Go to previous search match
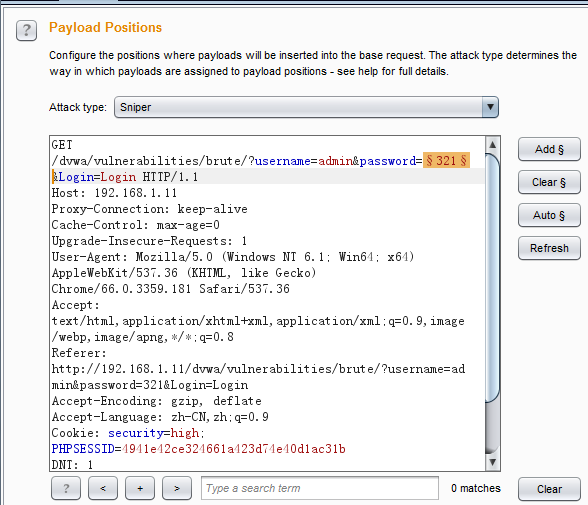The width and height of the screenshot is (588, 505). [x=103, y=488]
